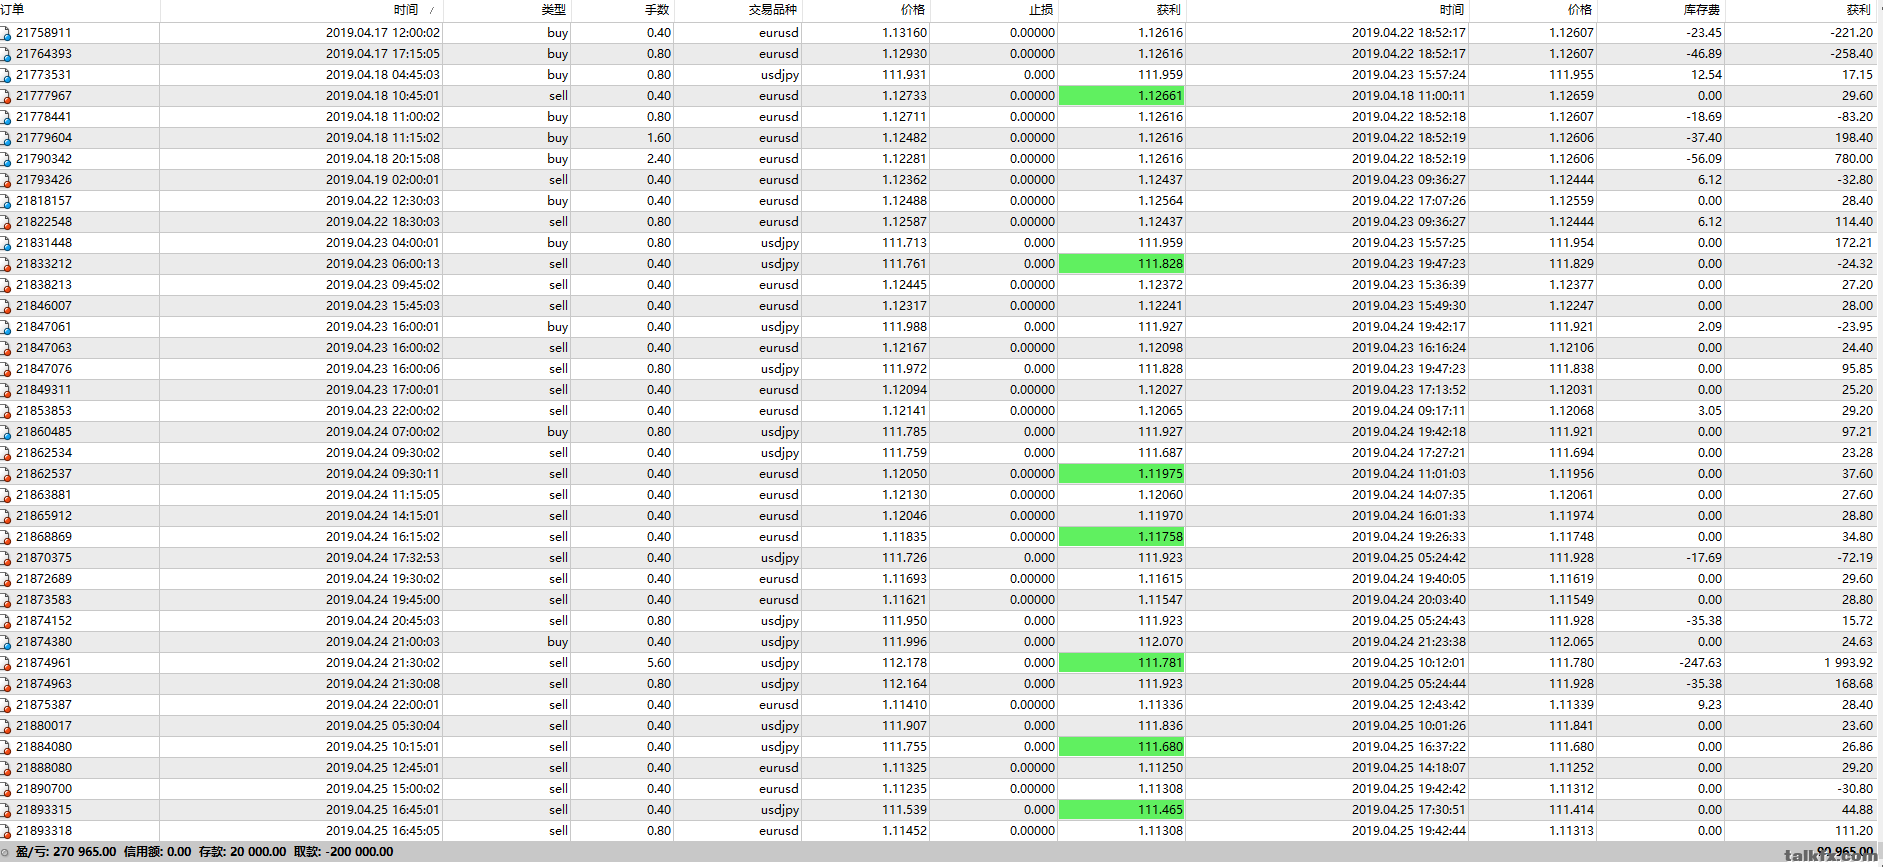Click the green highlighted 111.465 cell
The image size is (1883, 867).
coord(1122,810)
